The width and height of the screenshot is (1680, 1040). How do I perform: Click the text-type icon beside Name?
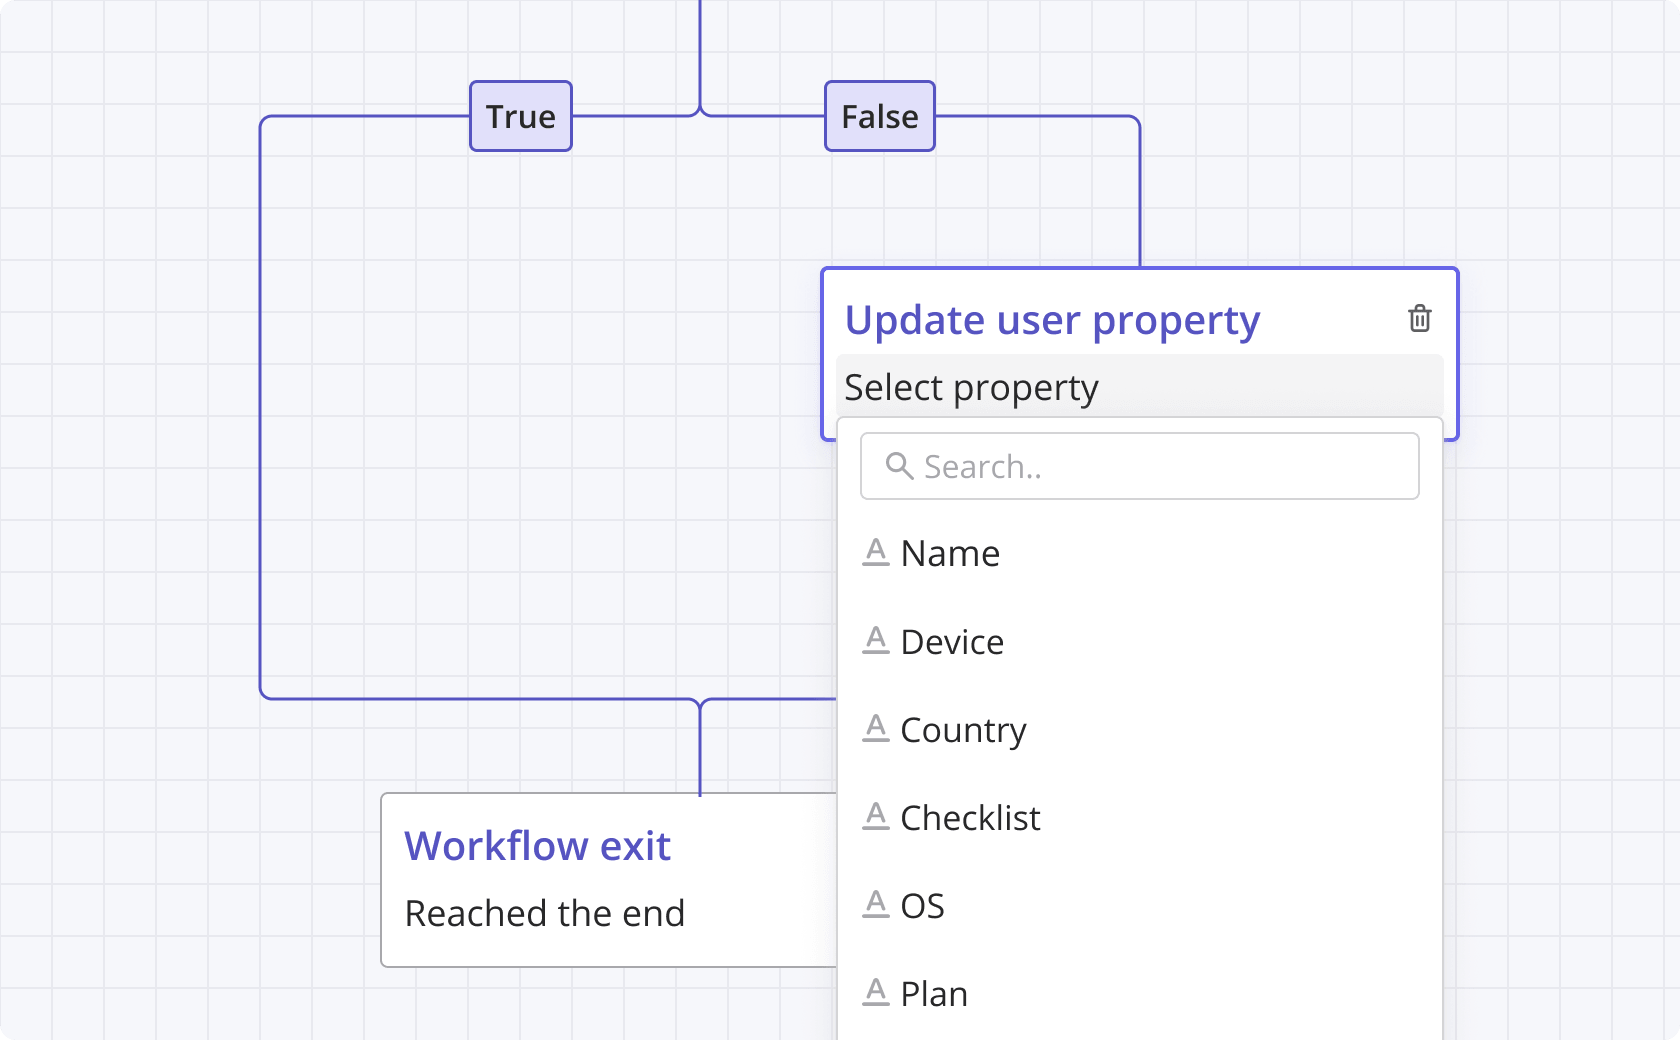876,553
